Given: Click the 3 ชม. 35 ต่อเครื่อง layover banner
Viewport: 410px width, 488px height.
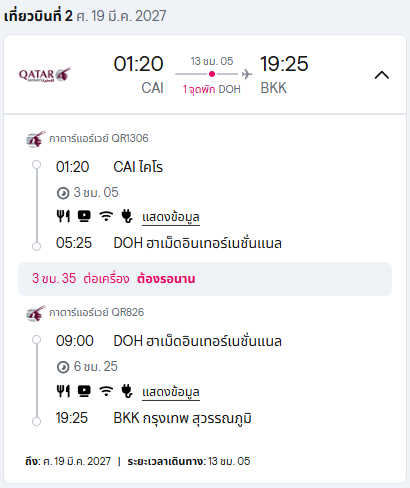Looking at the screenshot, I should click(205, 279).
